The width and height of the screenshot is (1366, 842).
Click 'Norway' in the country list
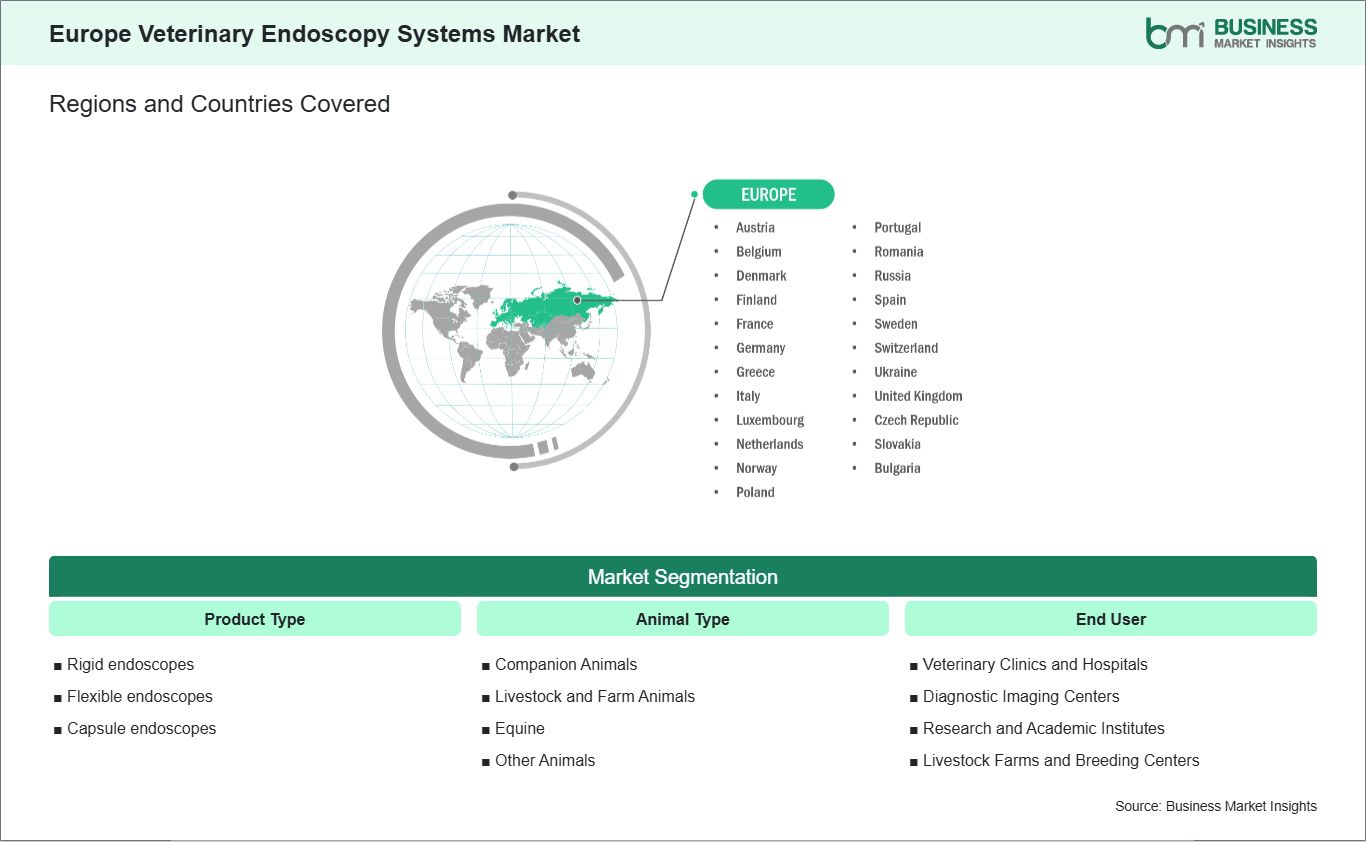tap(756, 468)
